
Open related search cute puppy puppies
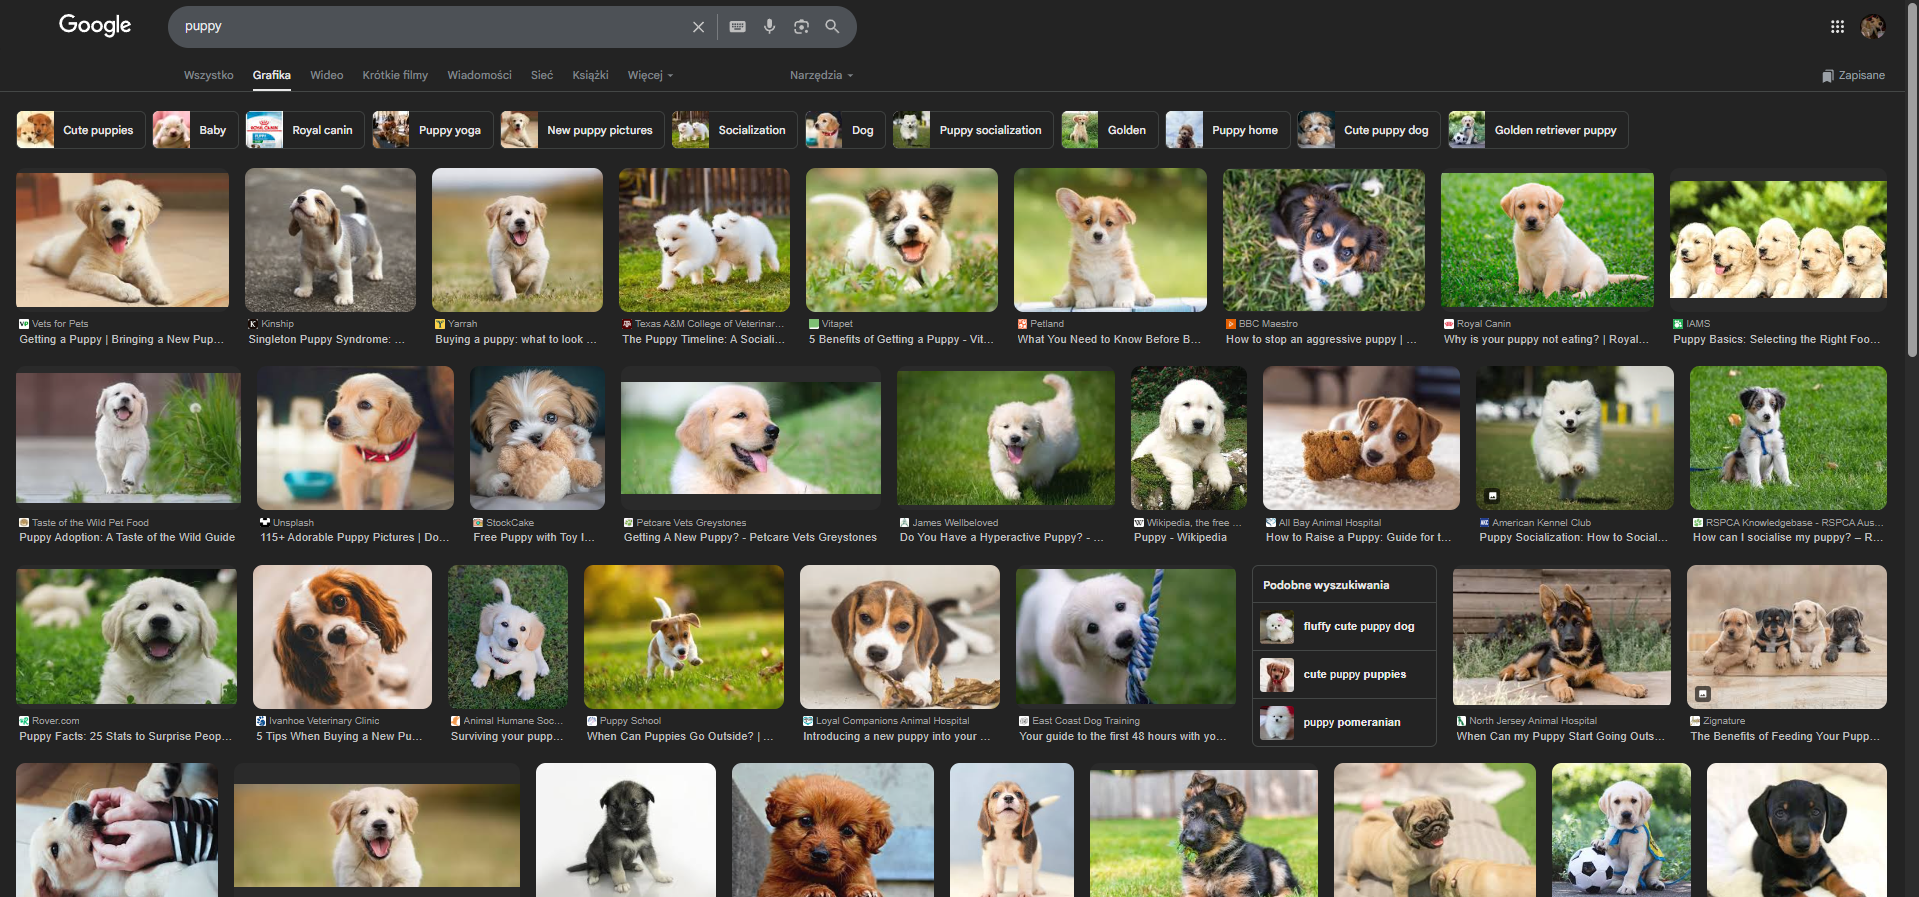click(1344, 675)
